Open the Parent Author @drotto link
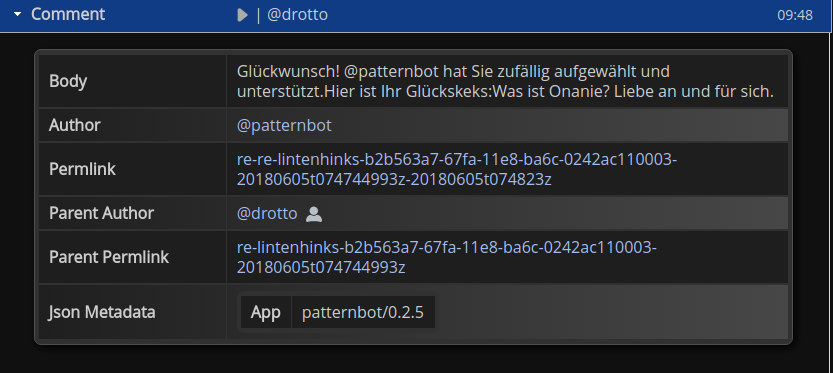 (267, 213)
